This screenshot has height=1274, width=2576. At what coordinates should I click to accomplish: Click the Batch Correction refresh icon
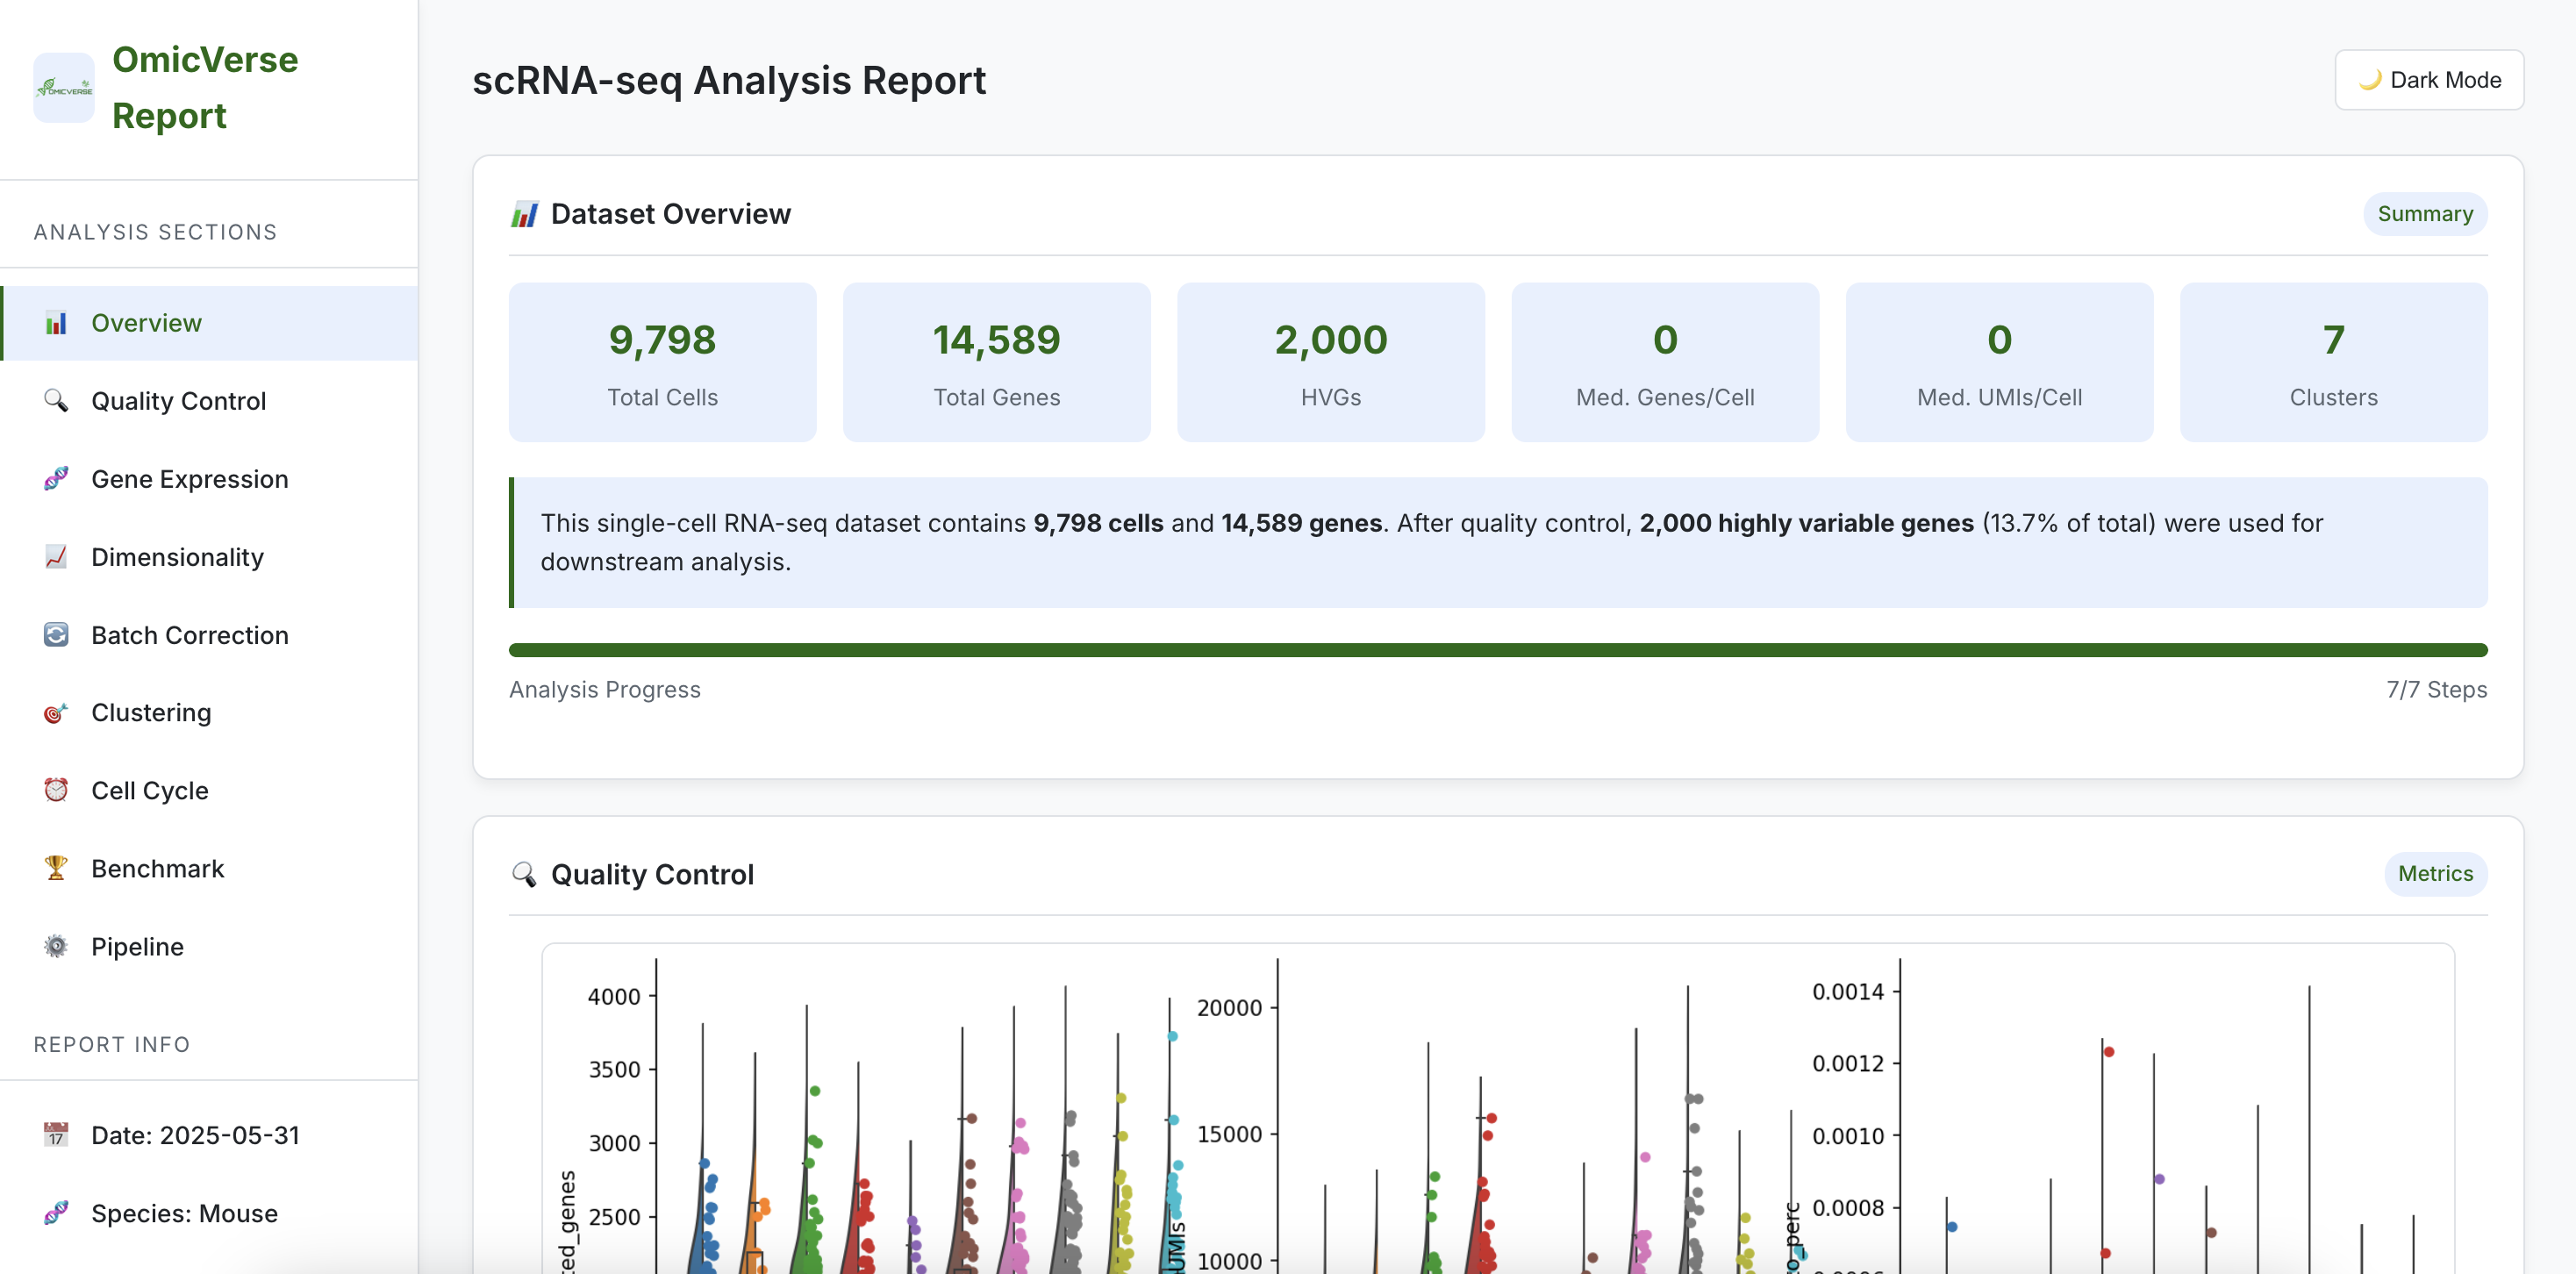tap(56, 635)
